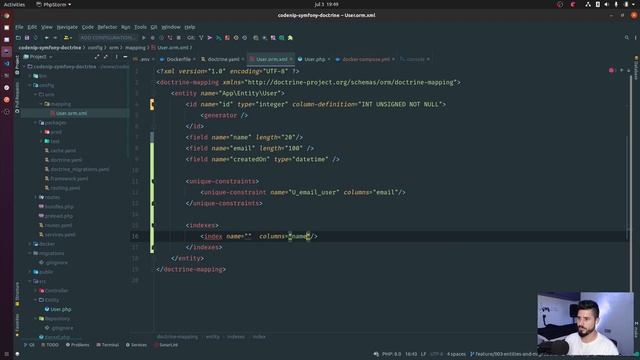Click the Run (play) icon in the toolbar
Image resolution: width=640 pixels, height=360 pixels.
(144, 38)
